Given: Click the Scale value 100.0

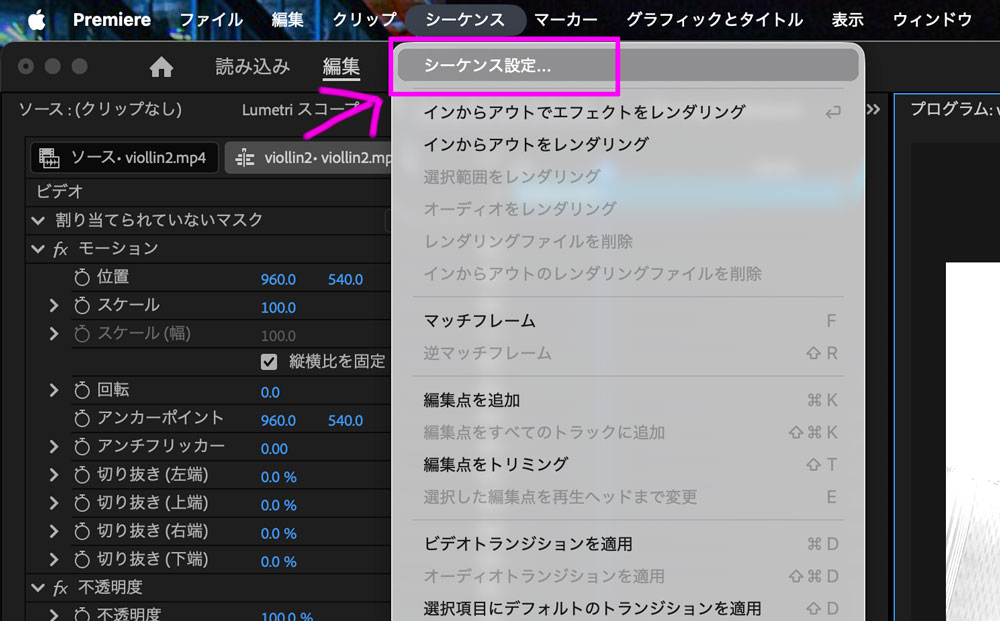Looking at the screenshot, I should [x=278, y=307].
